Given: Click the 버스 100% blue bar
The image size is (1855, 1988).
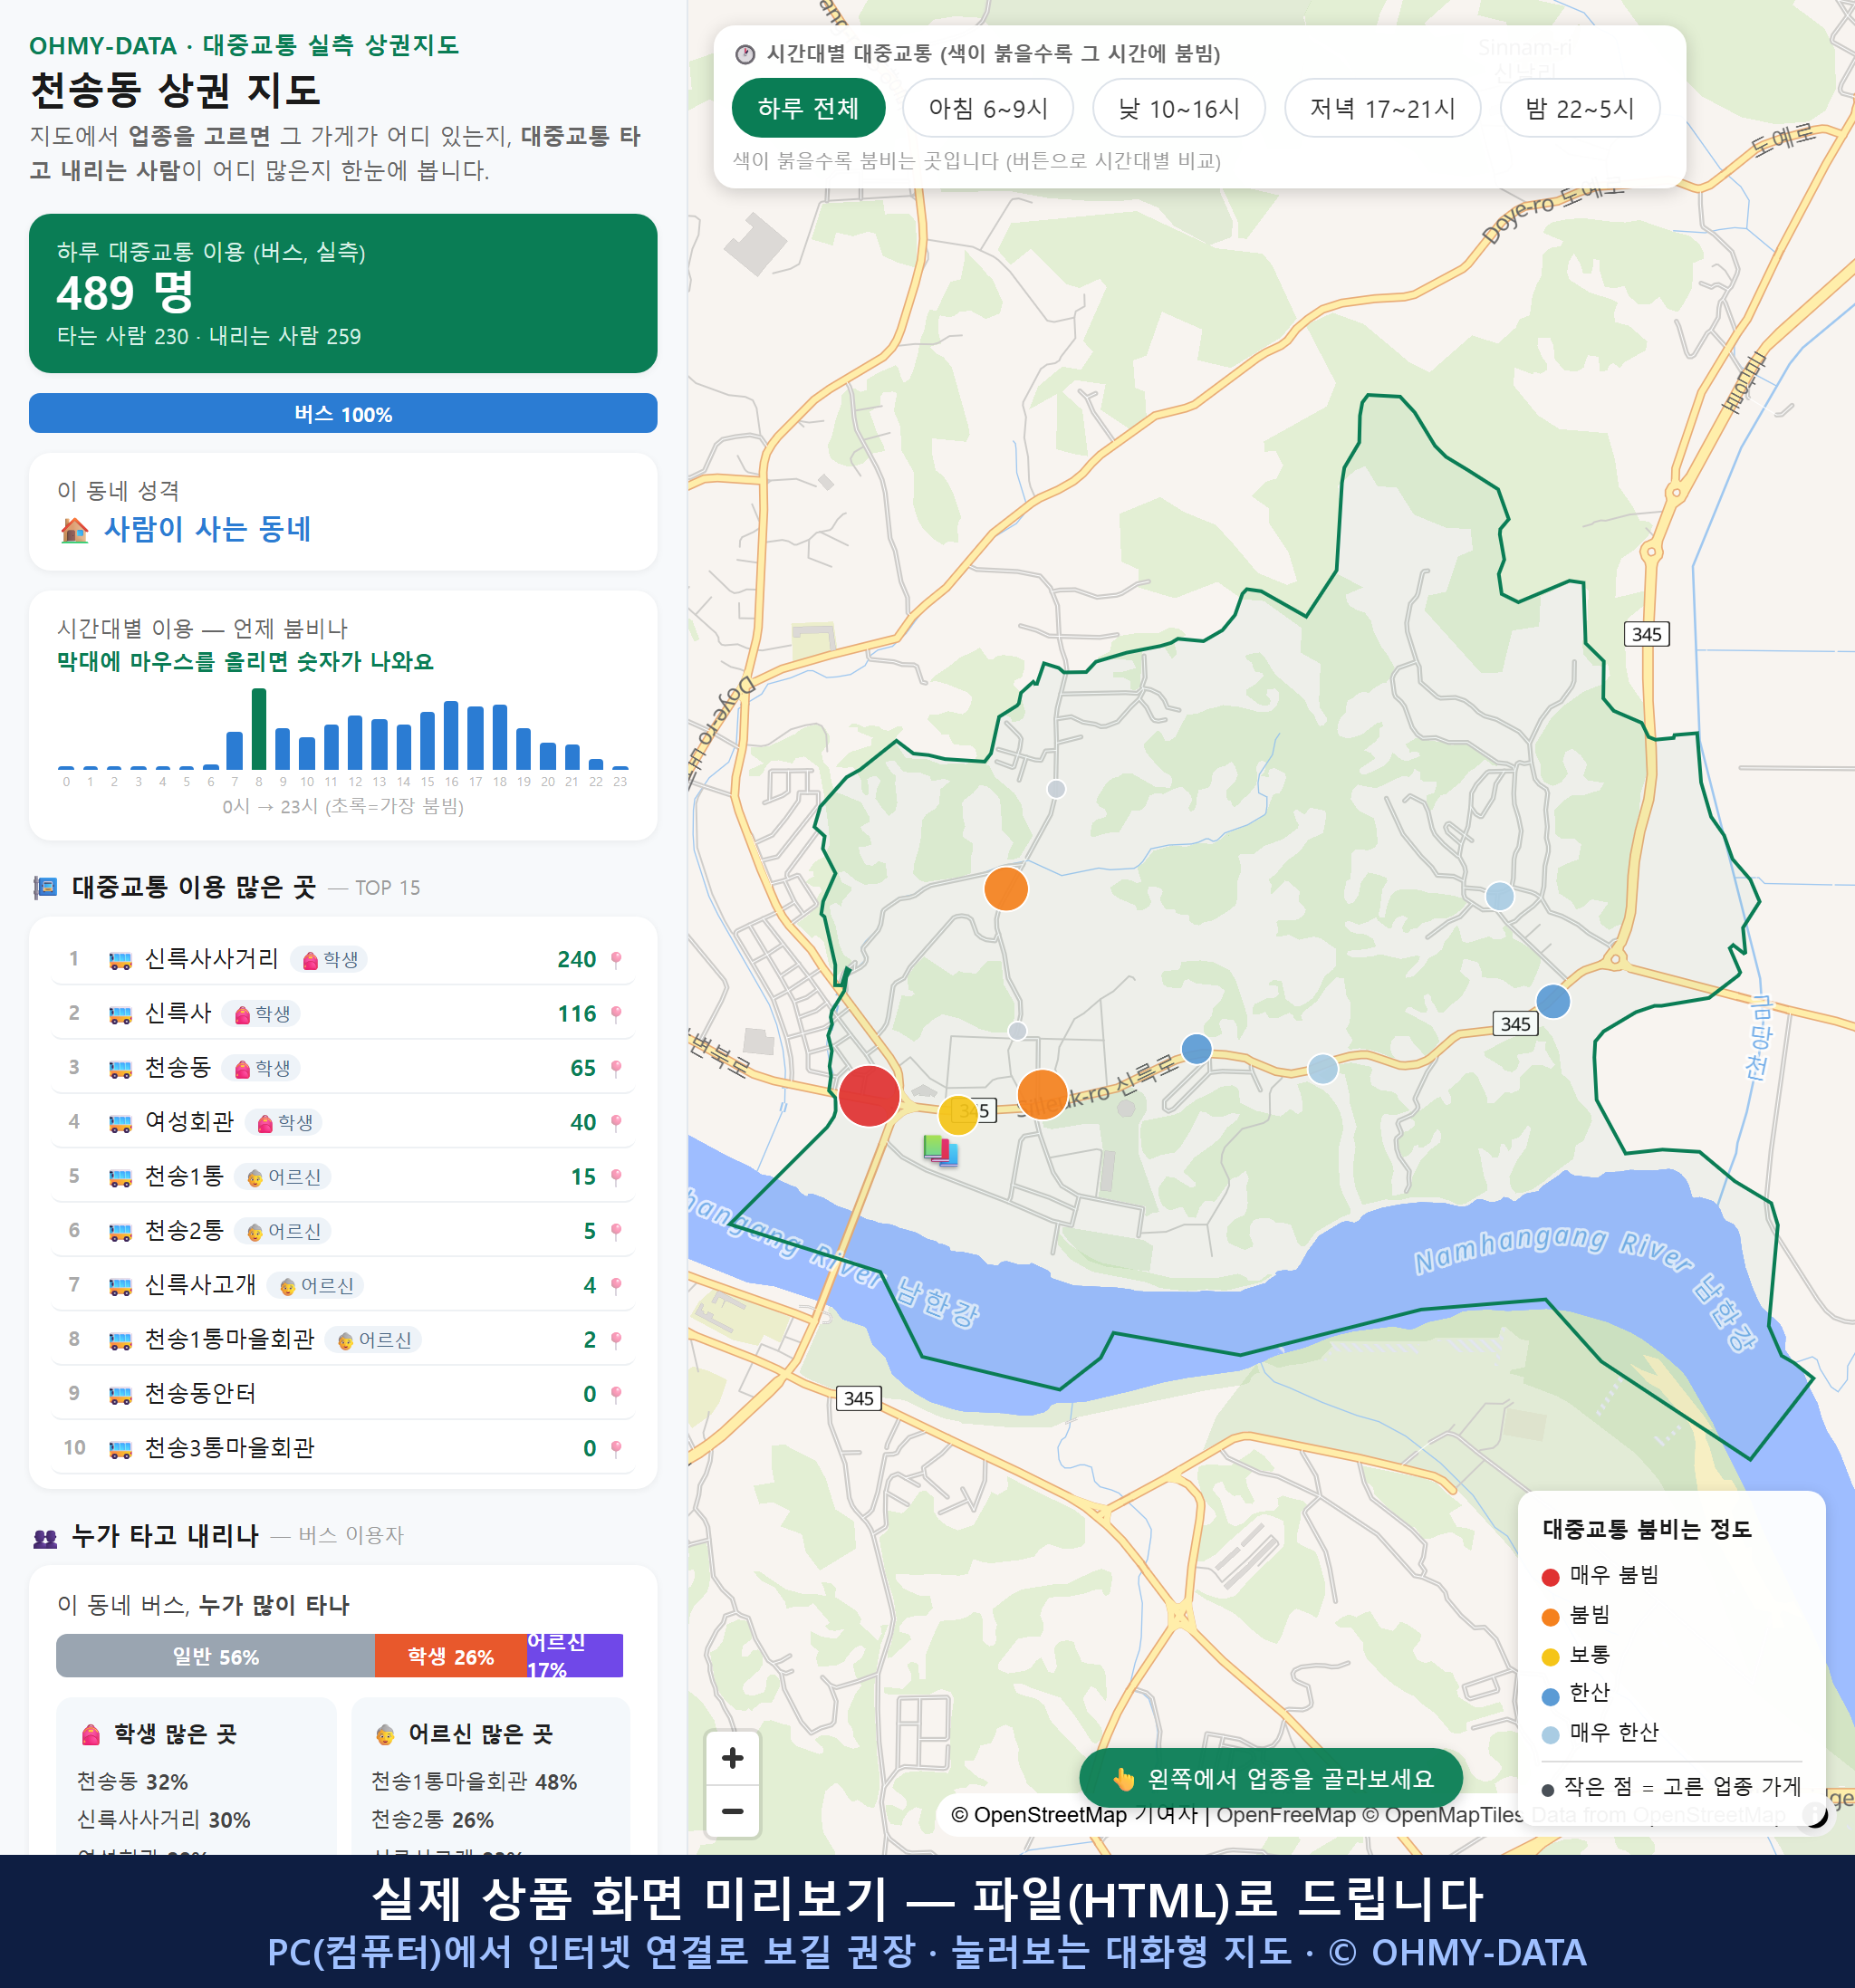Looking at the screenshot, I should pyautogui.click(x=343, y=414).
